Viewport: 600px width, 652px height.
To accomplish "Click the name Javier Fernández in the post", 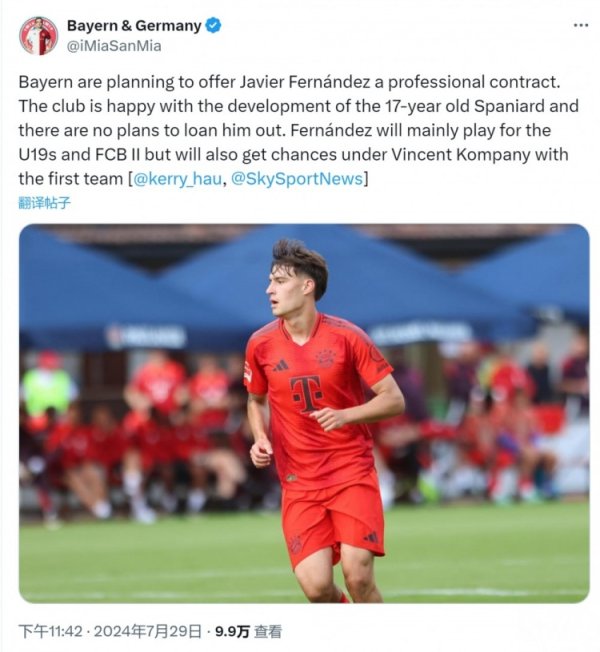I will coord(305,82).
